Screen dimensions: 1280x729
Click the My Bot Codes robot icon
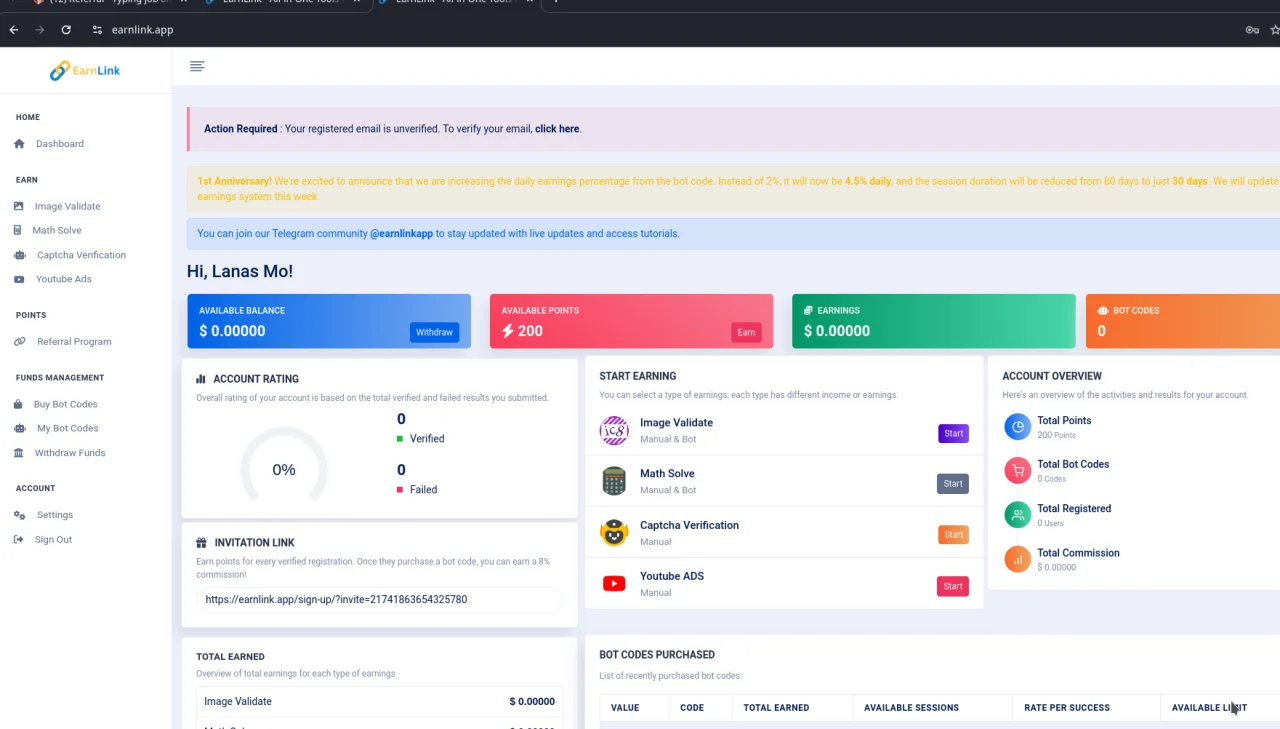pos(19,428)
